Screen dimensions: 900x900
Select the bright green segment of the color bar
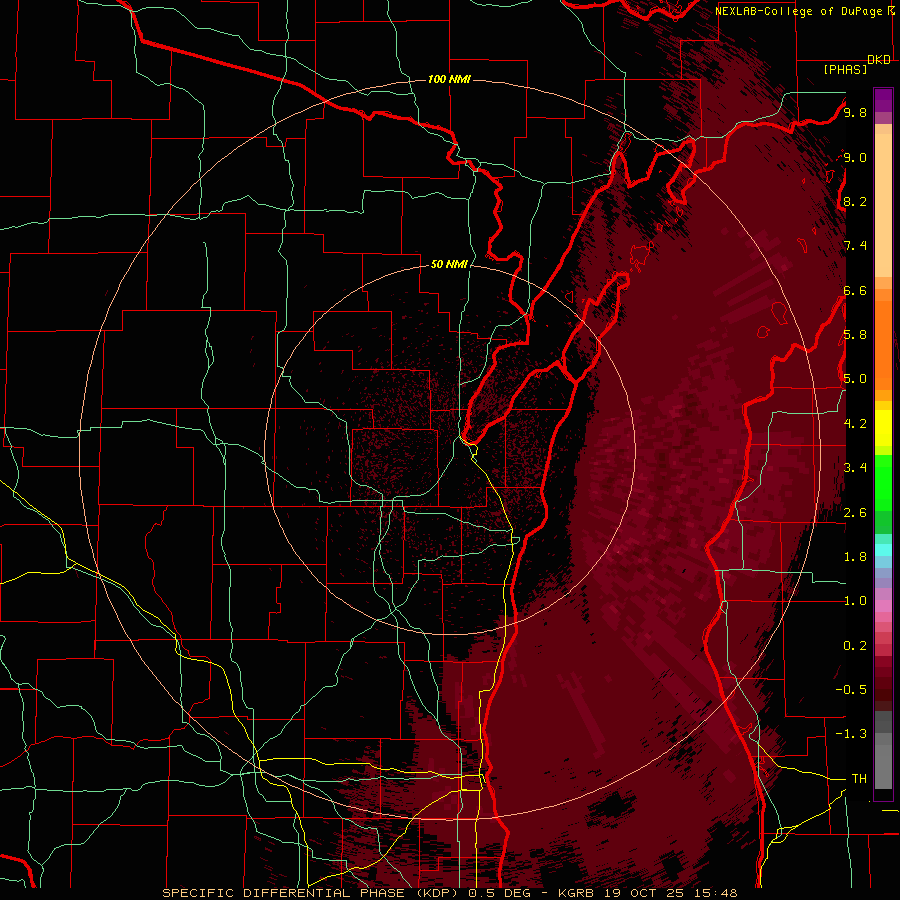883,482
